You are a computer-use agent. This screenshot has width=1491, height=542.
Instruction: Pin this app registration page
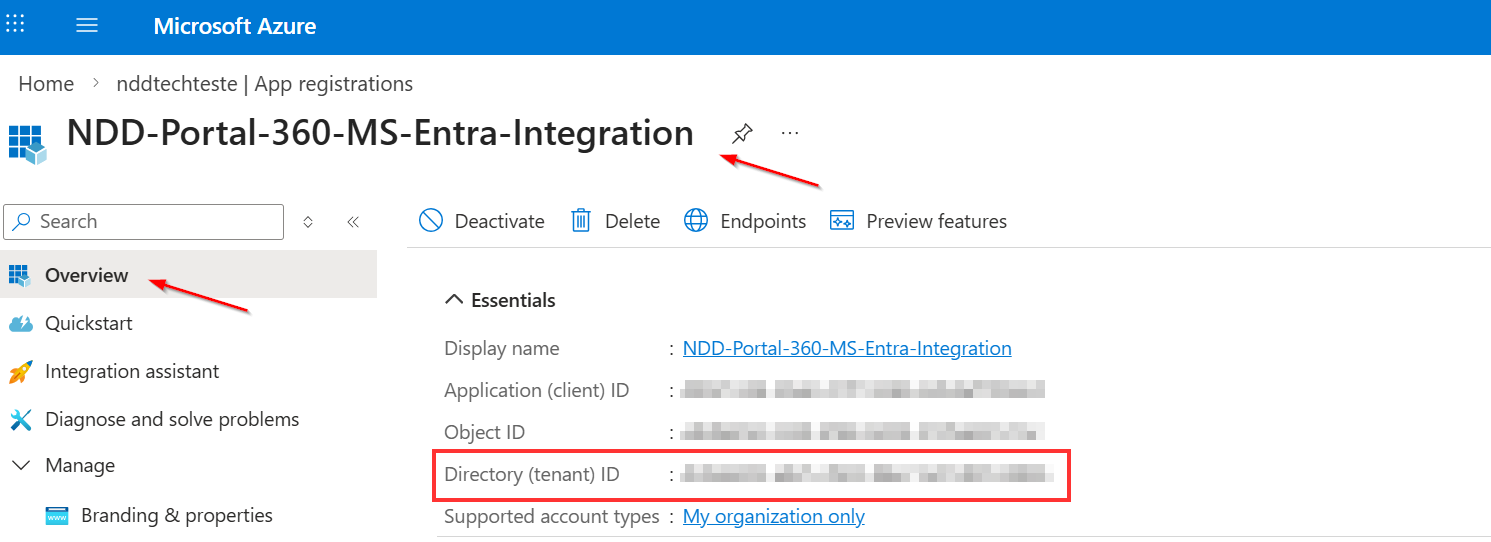click(741, 133)
